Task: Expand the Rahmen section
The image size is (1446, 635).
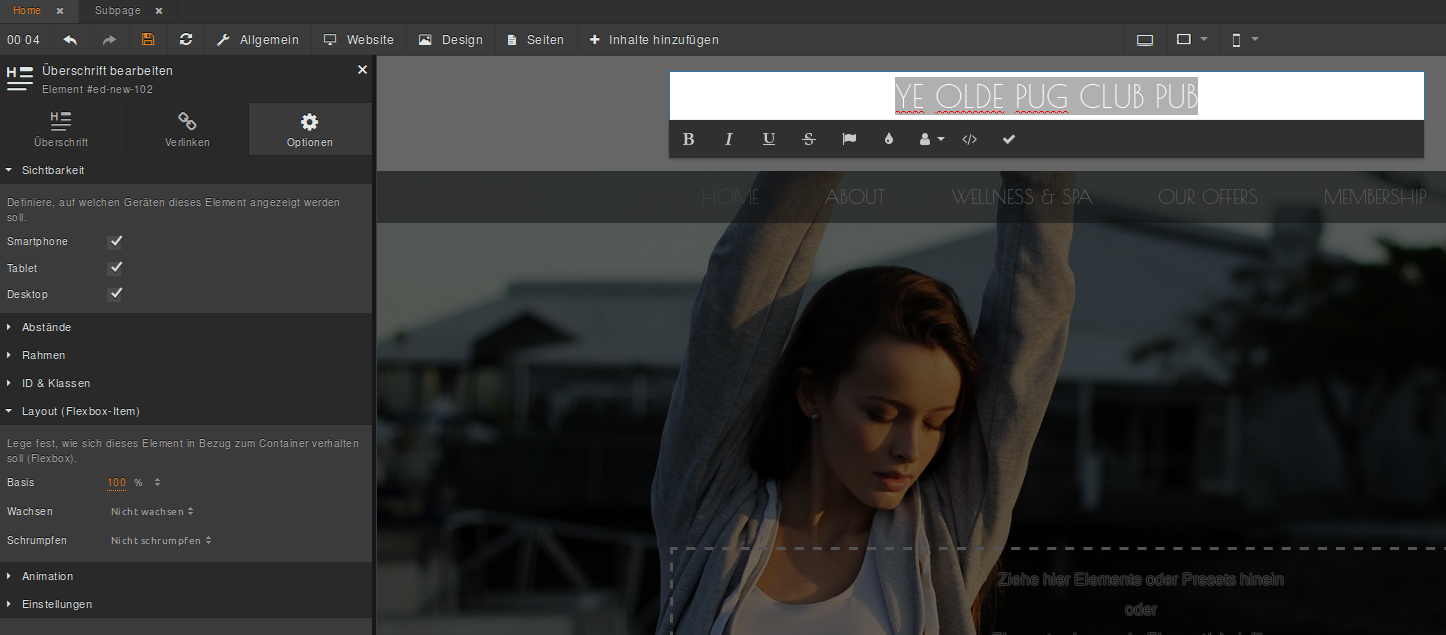Action: pos(186,355)
